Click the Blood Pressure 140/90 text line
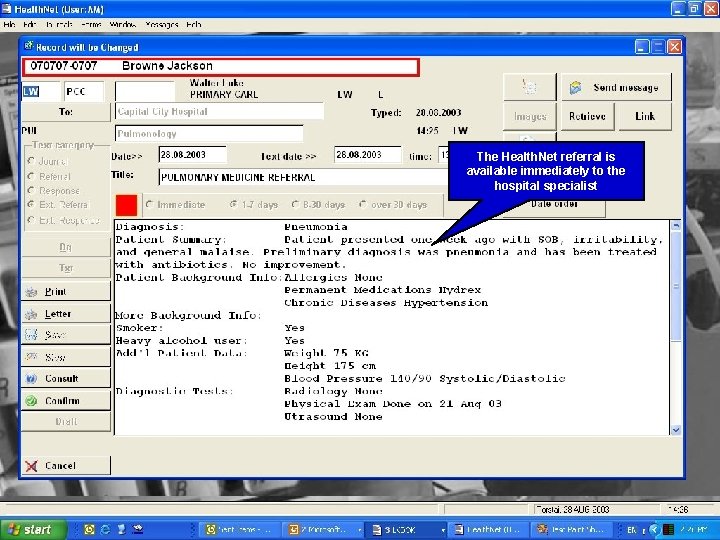Image resolution: width=720 pixels, height=540 pixels. click(x=425, y=378)
